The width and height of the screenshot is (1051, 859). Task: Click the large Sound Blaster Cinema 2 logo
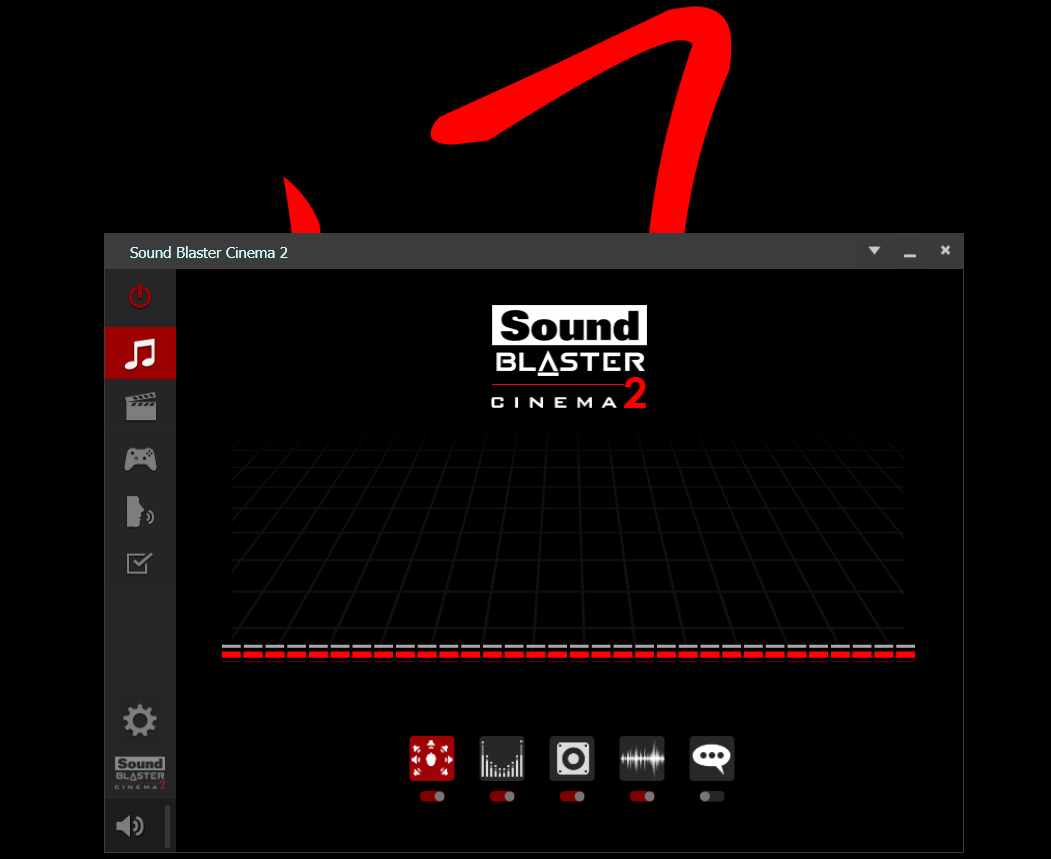(569, 357)
